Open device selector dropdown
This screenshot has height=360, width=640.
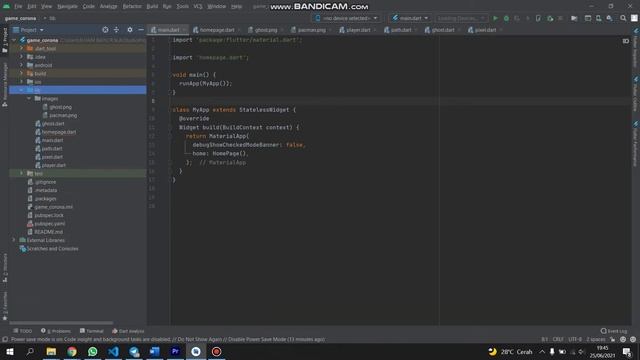346,18
